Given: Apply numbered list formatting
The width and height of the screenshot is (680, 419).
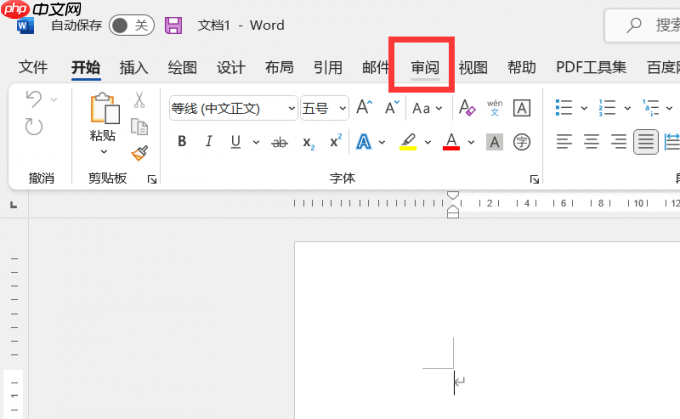Looking at the screenshot, I should [x=607, y=108].
